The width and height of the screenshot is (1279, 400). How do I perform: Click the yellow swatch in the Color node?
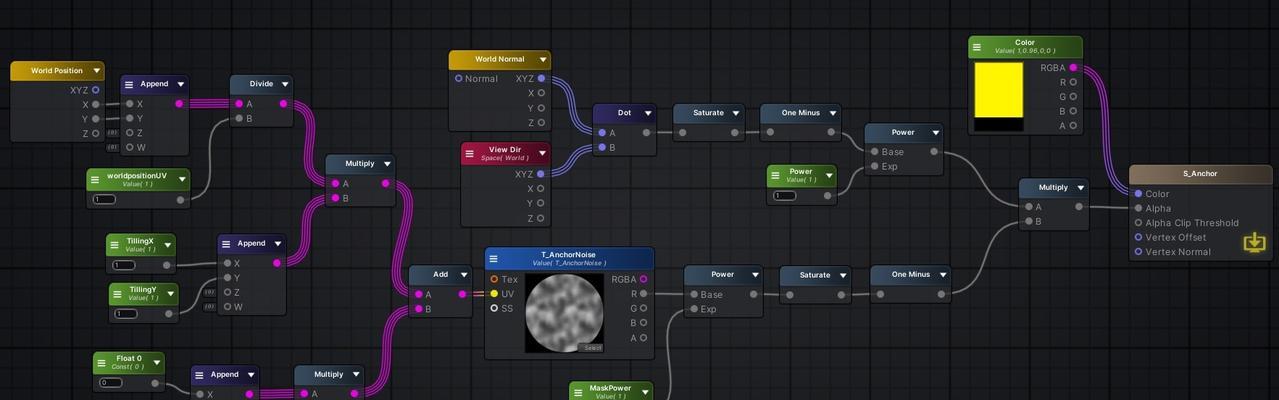point(999,90)
